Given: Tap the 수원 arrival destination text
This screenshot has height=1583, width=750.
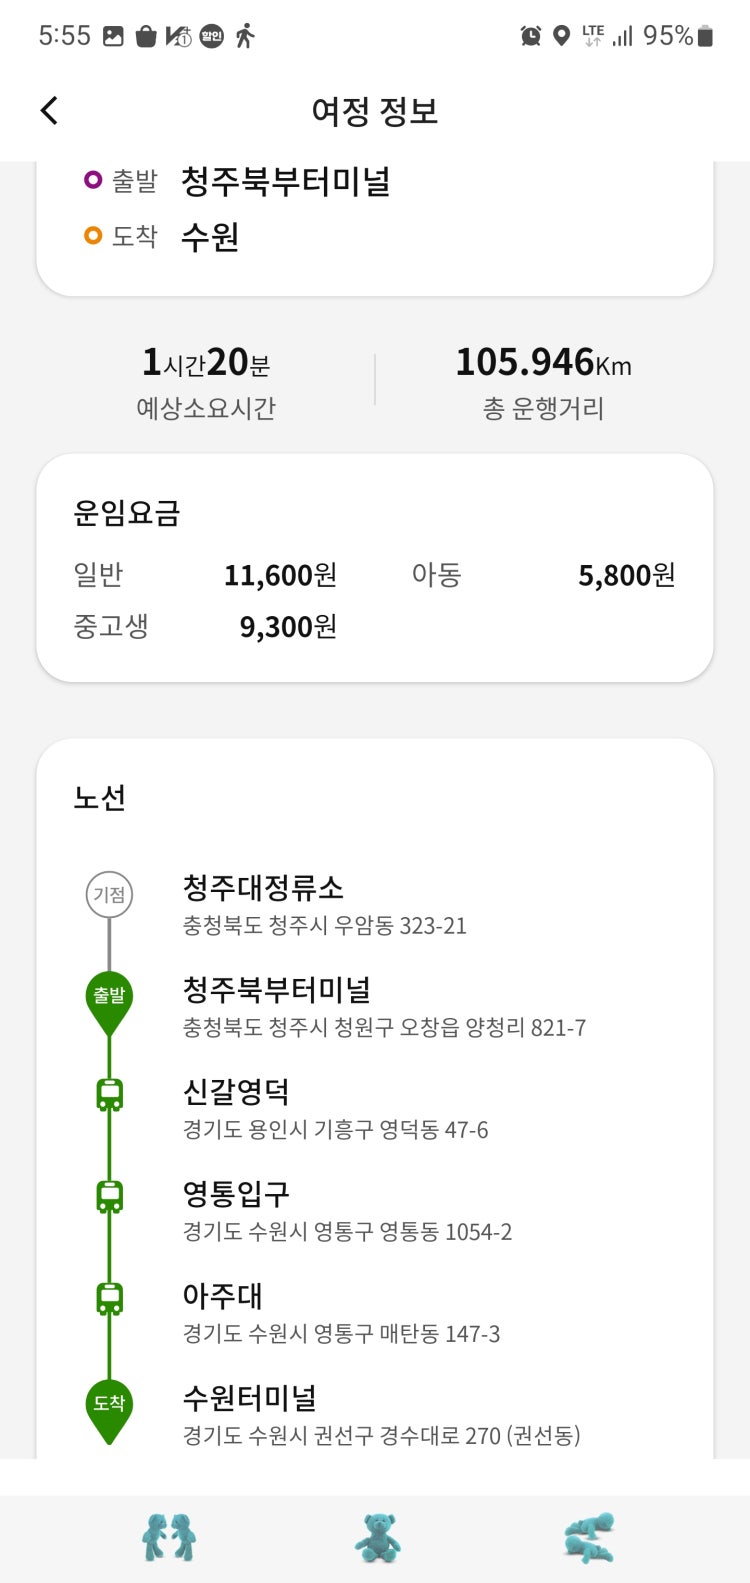Looking at the screenshot, I should 210,237.
